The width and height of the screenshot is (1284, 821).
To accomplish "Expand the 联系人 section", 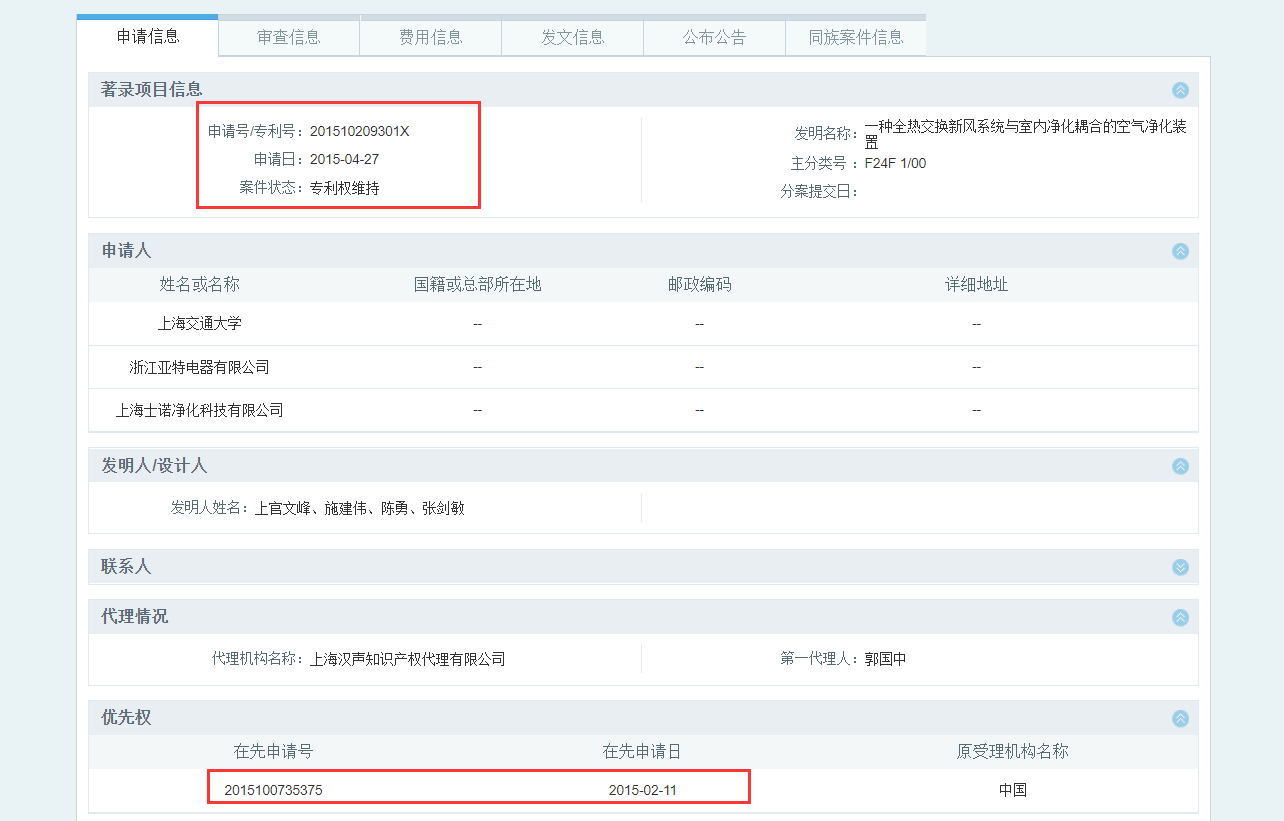I will click(x=1180, y=567).
